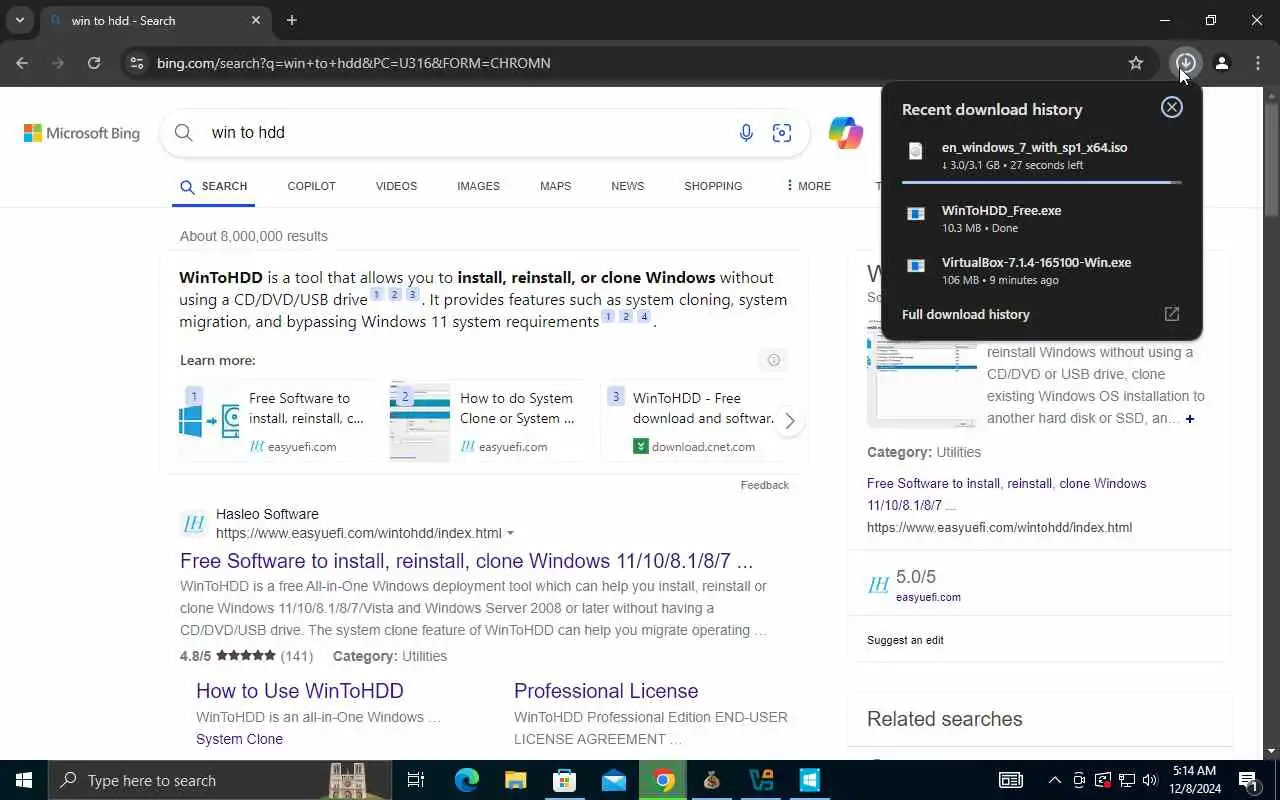This screenshot has width=1280, height=800.
Task: Open a new browser tab
Action: tap(292, 20)
